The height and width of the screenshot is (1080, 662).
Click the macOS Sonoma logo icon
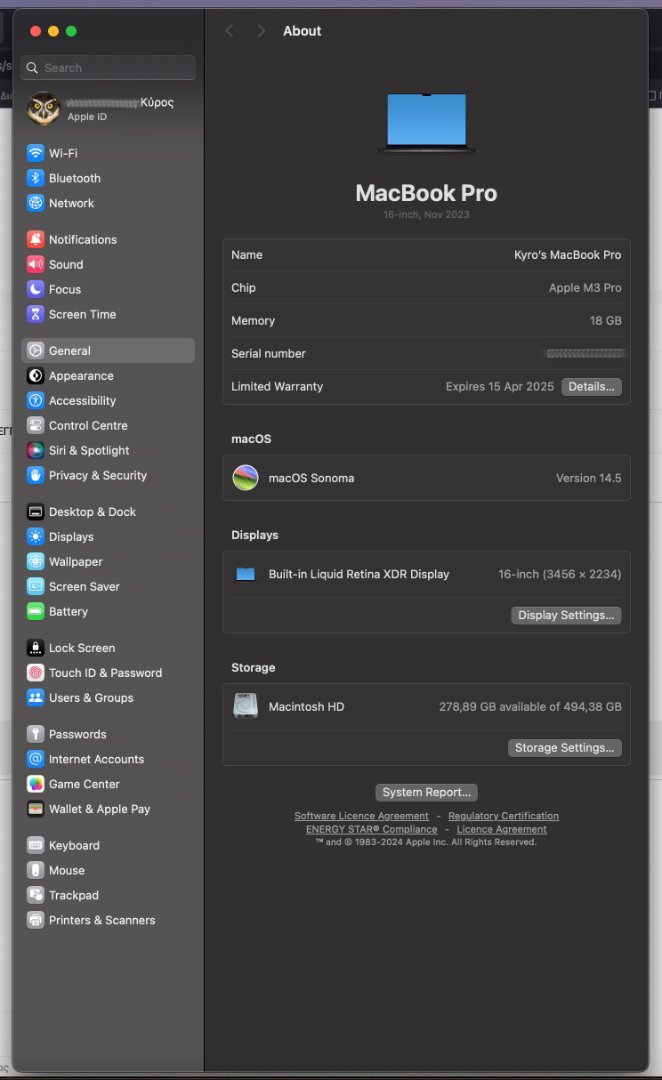[x=245, y=477]
